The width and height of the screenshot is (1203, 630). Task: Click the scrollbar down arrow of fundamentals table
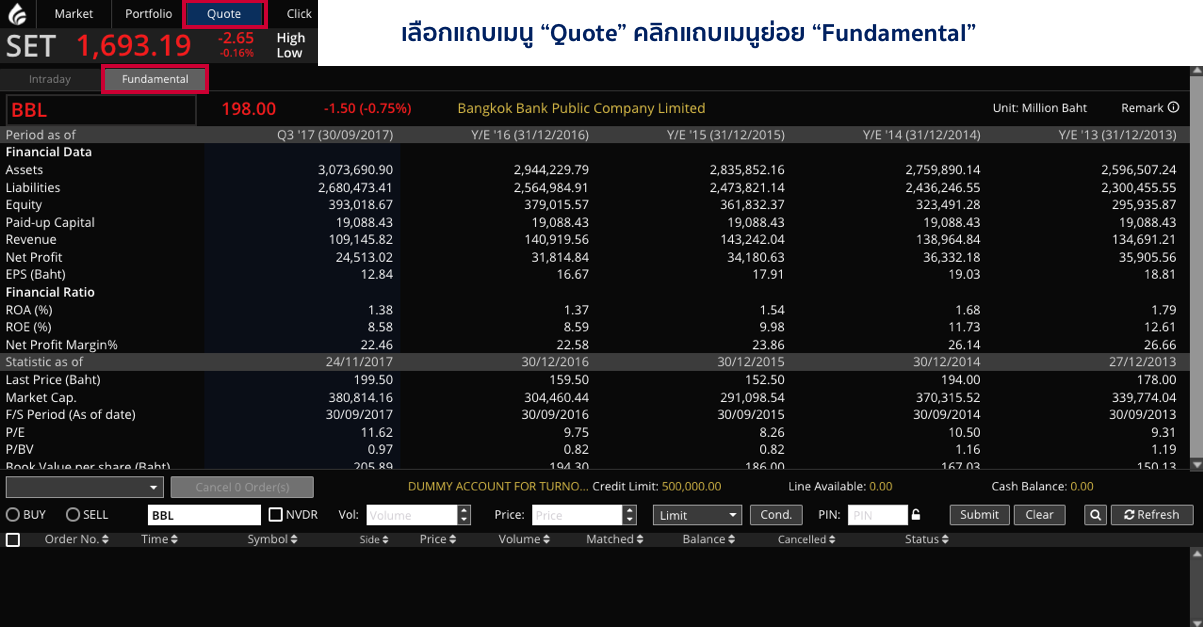coord(1197,465)
